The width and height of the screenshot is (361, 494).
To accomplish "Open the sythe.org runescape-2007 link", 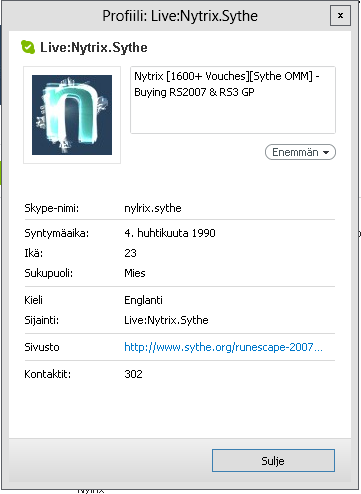I will point(223,347).
